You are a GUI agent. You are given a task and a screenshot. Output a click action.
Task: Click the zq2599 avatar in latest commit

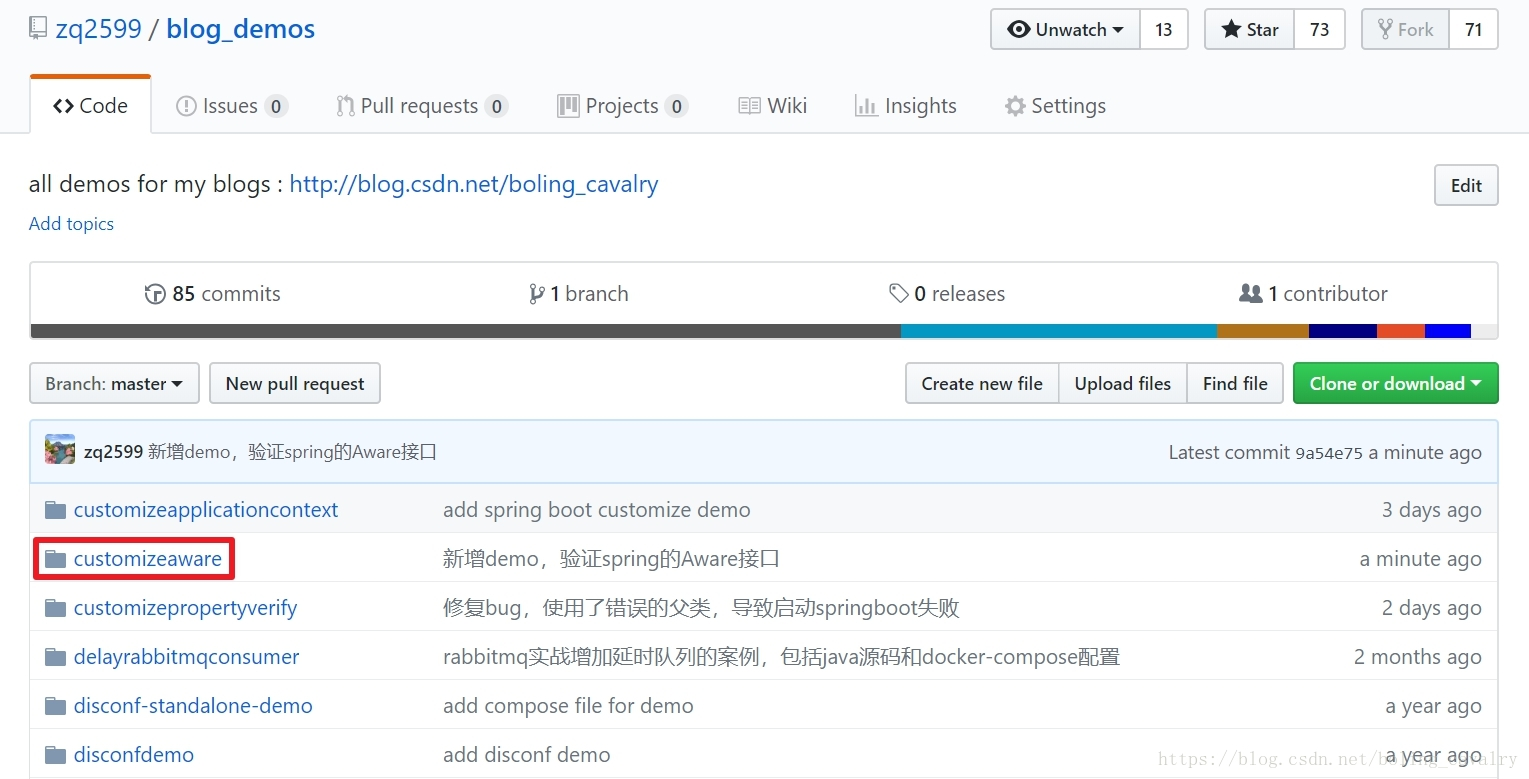coord(60,450)
